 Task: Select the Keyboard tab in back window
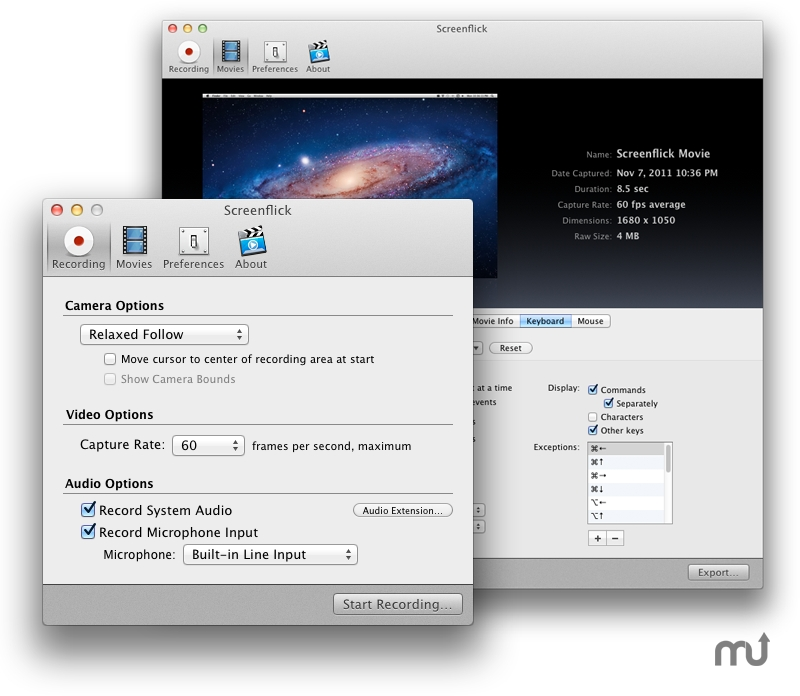click(x=545, y=321)
